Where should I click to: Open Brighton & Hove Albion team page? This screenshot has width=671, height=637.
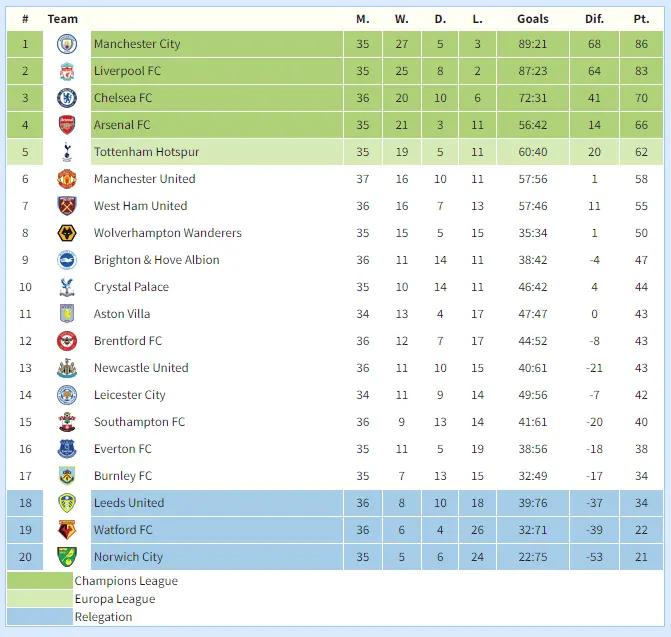pos(156,260)
